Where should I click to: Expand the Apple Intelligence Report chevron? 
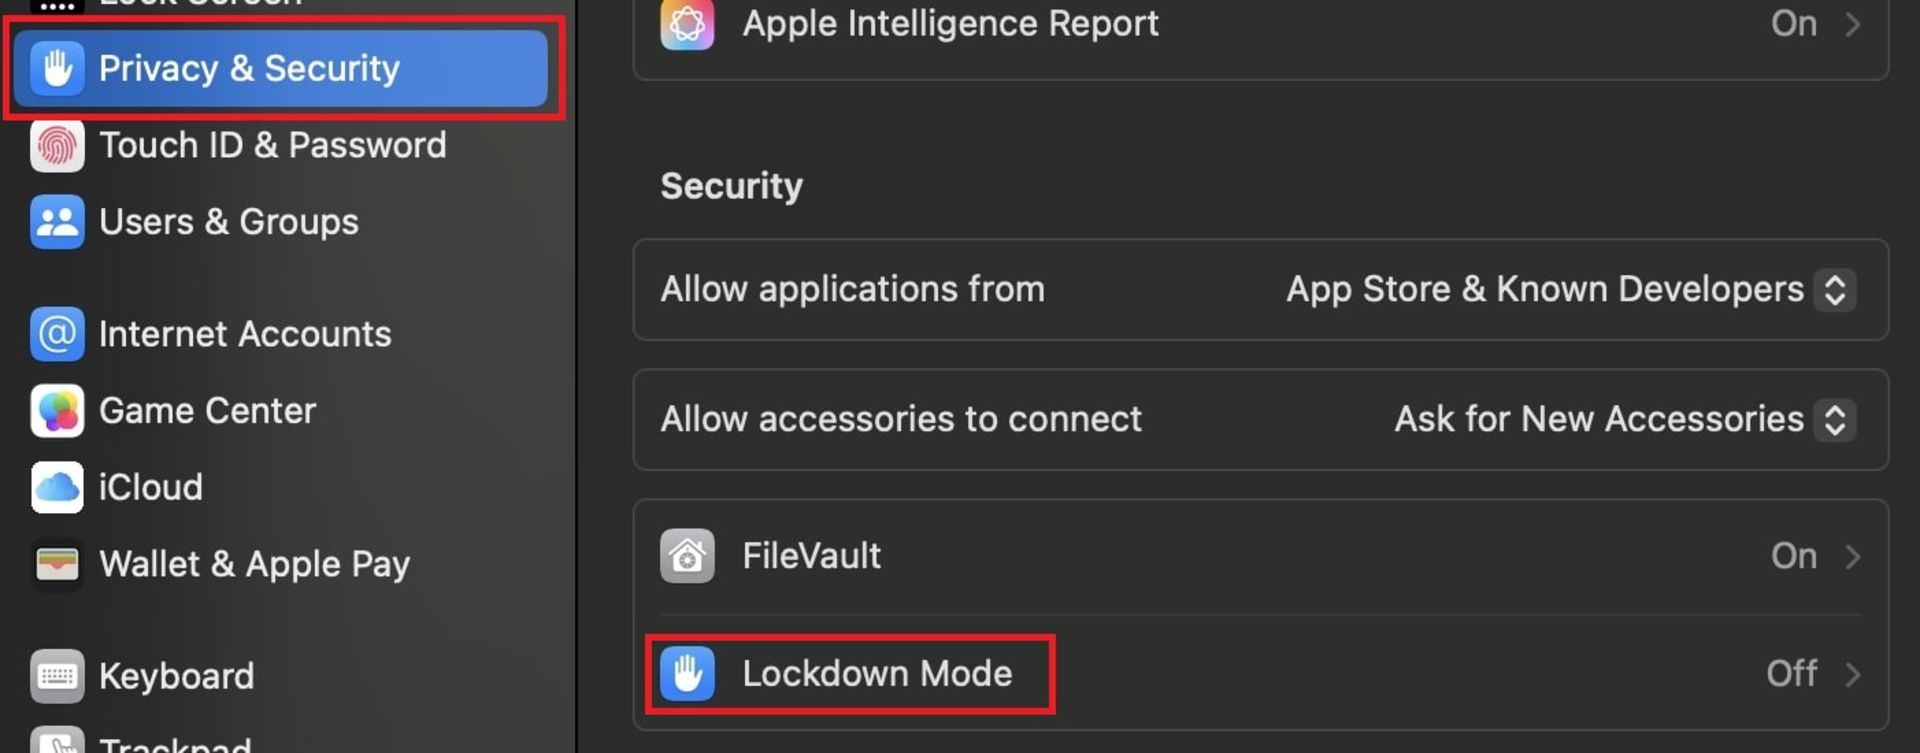[1852, 24]
